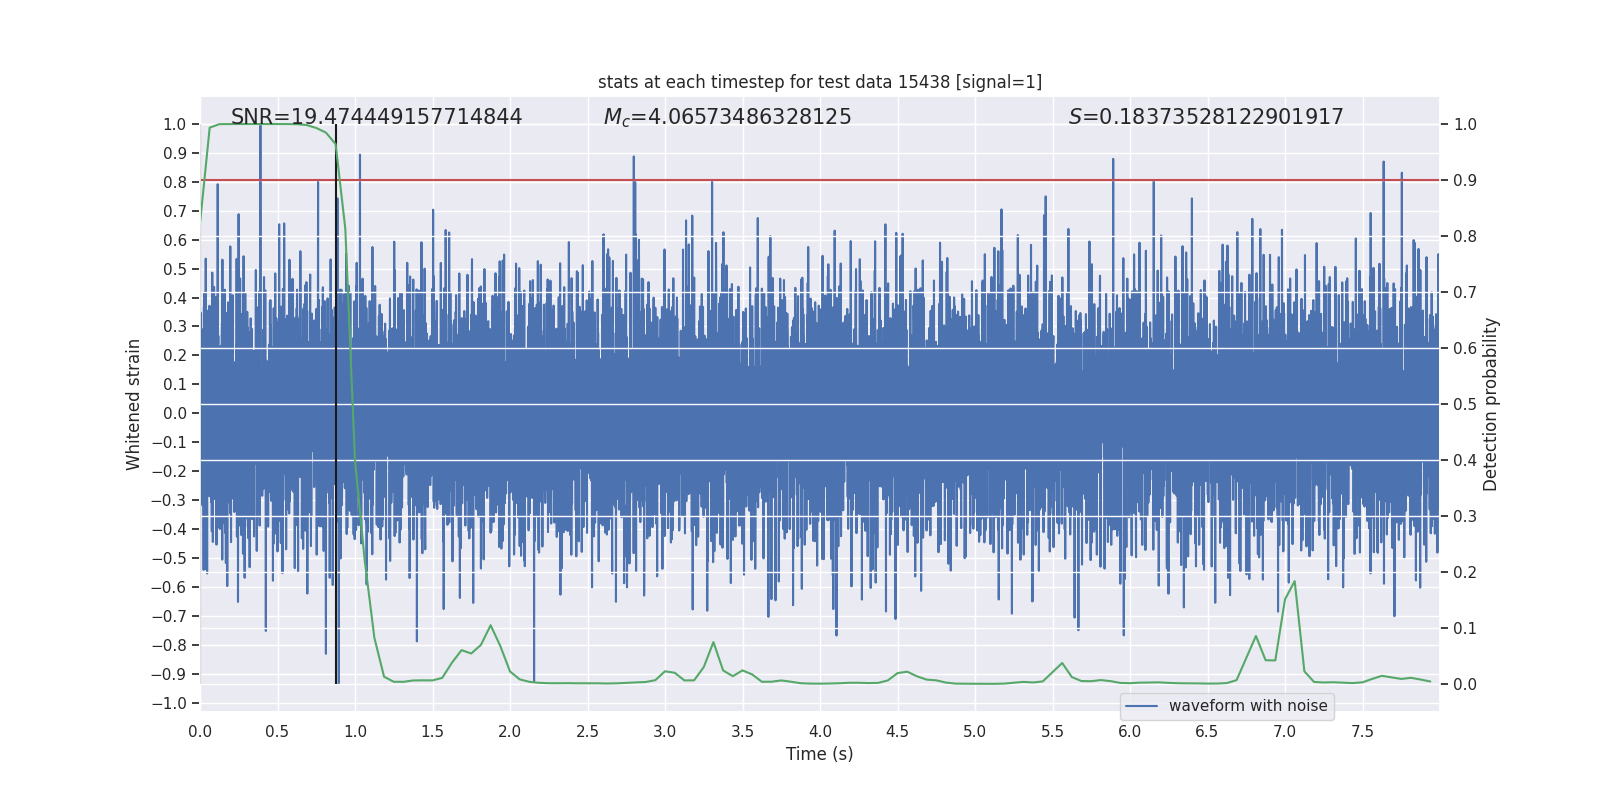Image resolution: width=1600 pixels, height=800 pixels.
Task: Click the blue line sample in the legend
Action: coord(1141,706)
